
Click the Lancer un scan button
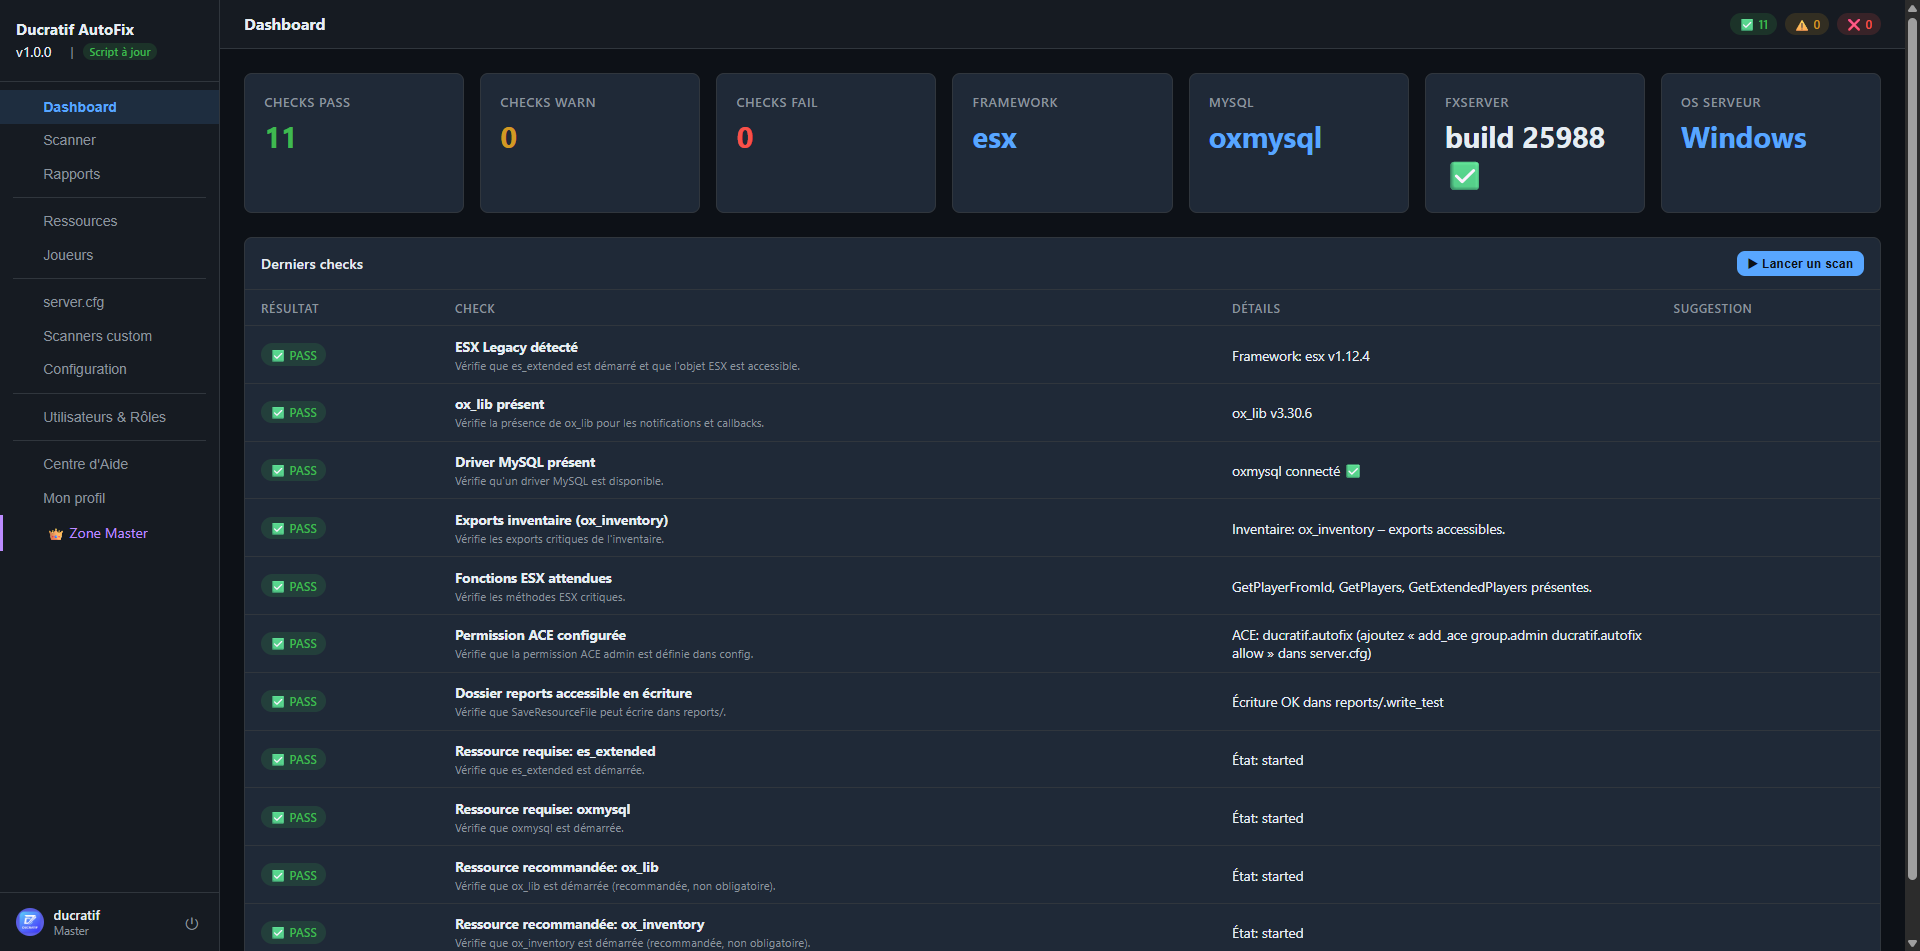(1800, 263)
